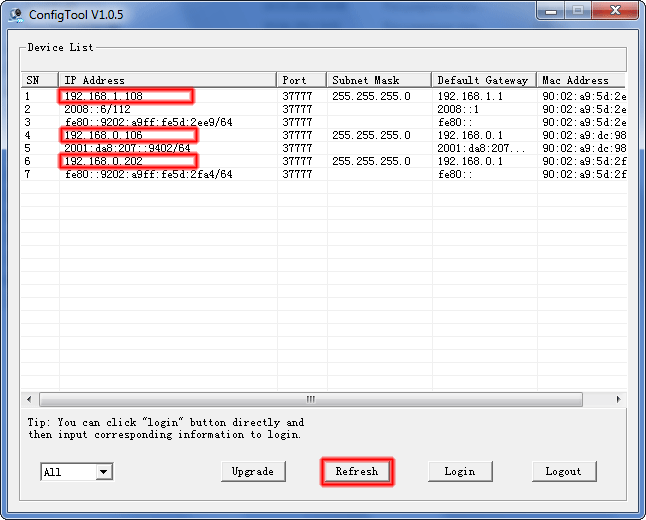The width and height of the screenshot is (646, 520).
Task: Click the Upgrade button
Action: (253, 471)
